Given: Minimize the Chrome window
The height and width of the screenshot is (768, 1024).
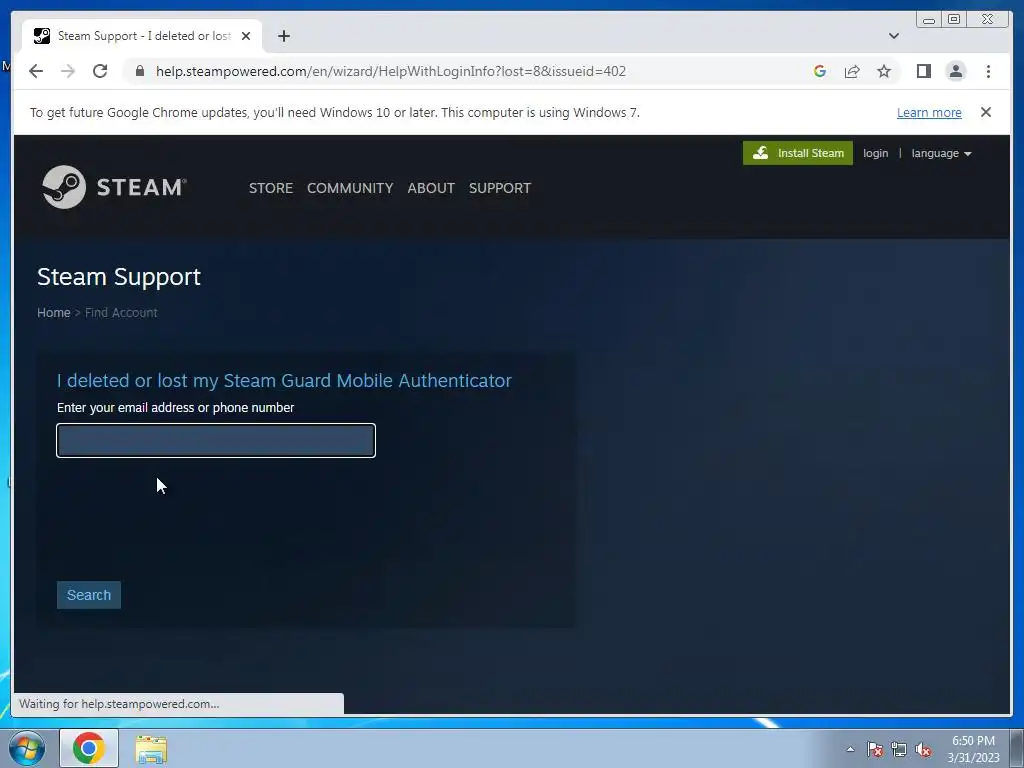Looking at the screenshot, I should click(929, 20).
